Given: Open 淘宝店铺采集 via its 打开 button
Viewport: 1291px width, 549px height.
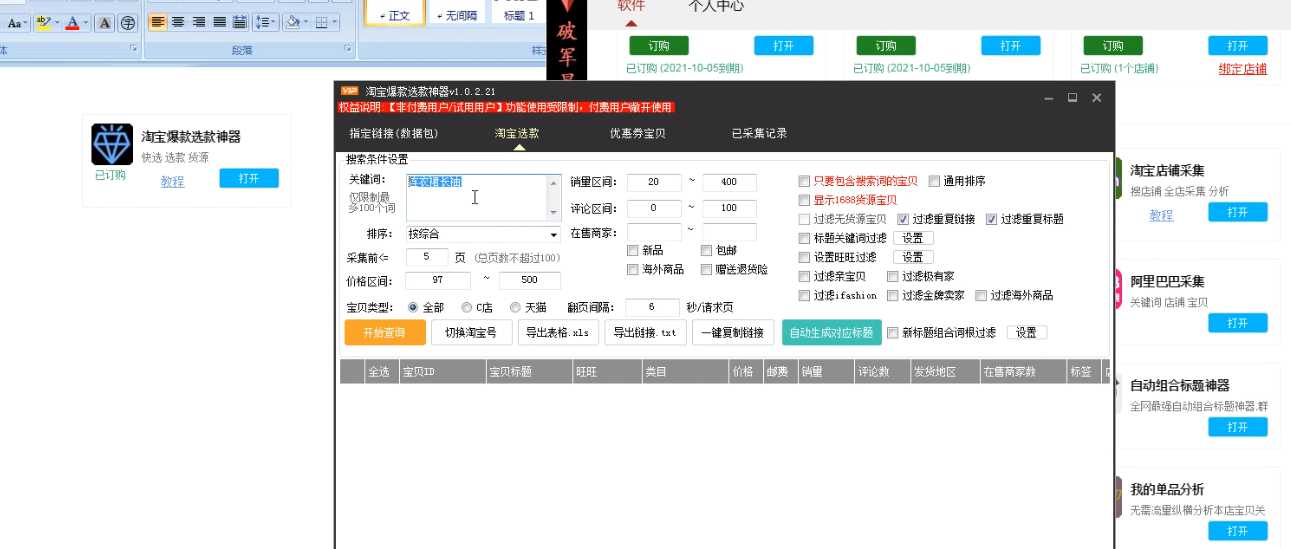Looking at the screenshot, I should point(1238,212).
